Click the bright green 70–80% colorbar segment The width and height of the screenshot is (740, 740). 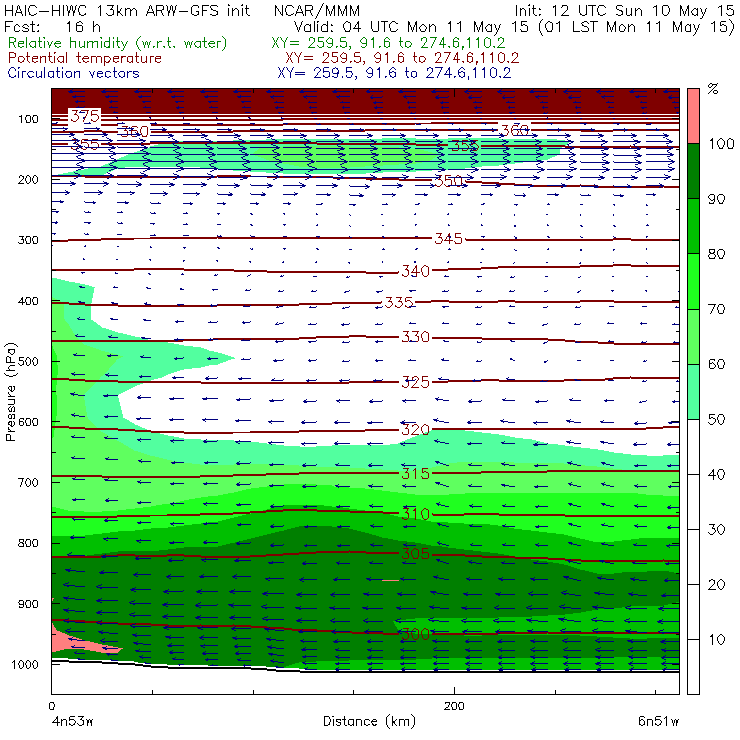coord(693,281)
